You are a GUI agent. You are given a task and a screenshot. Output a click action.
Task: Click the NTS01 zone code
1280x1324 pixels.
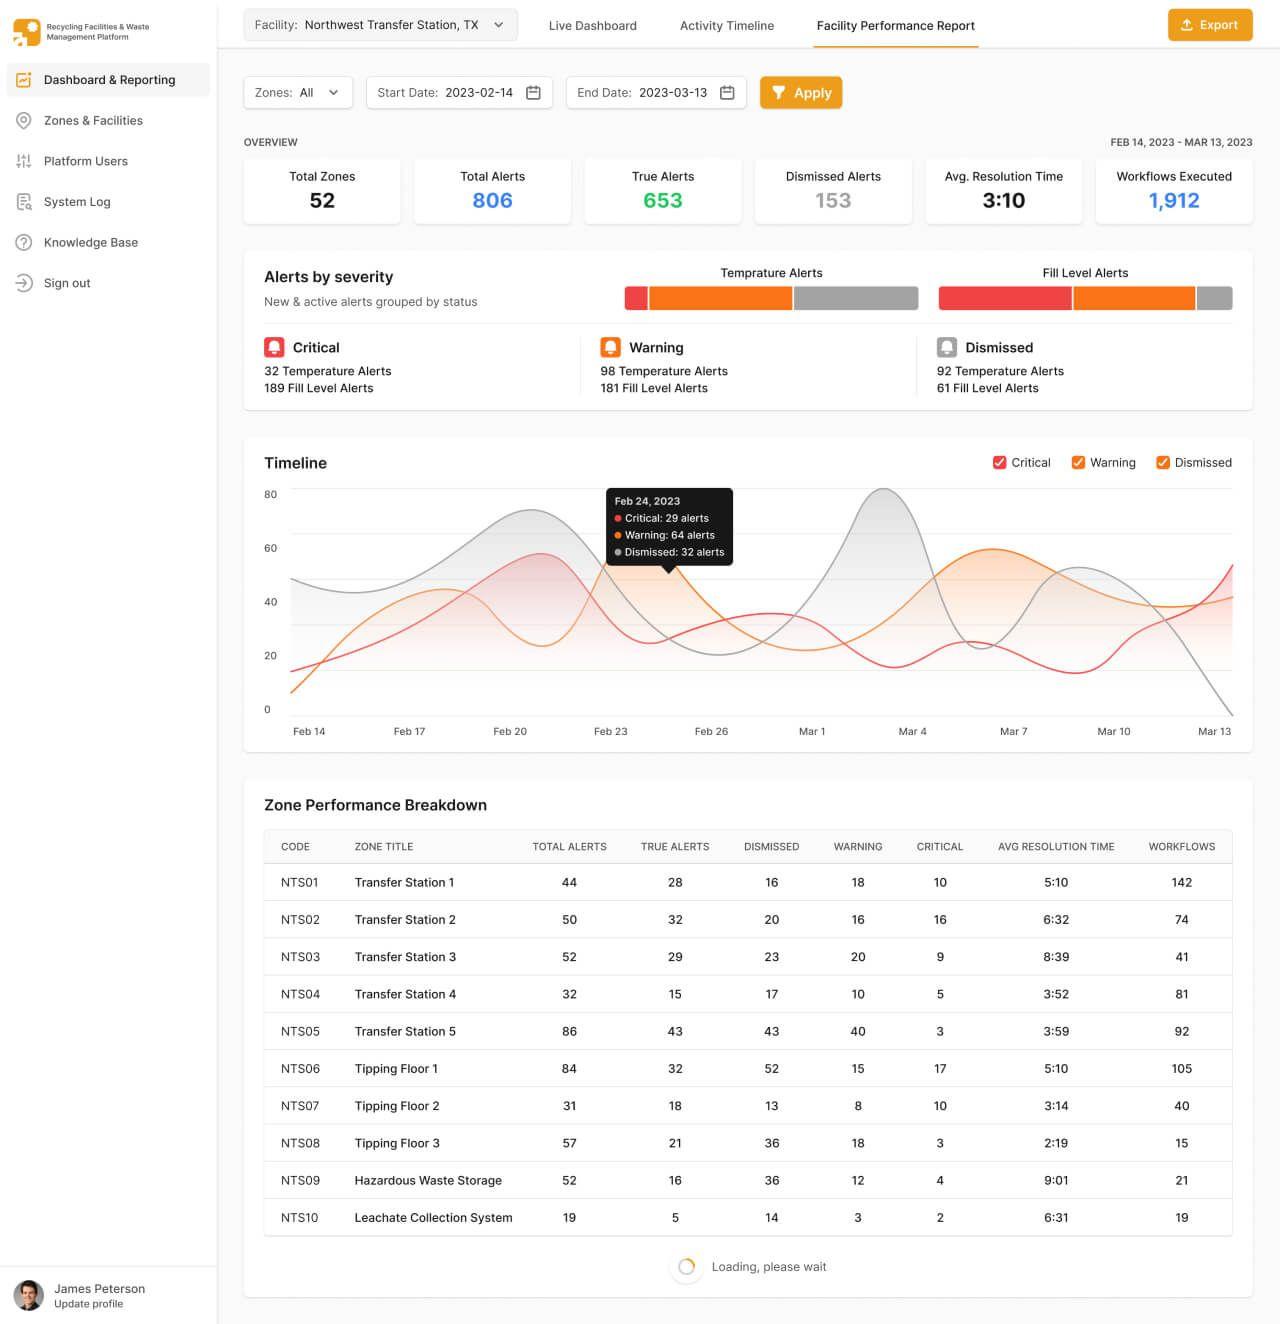pos(300,883)
